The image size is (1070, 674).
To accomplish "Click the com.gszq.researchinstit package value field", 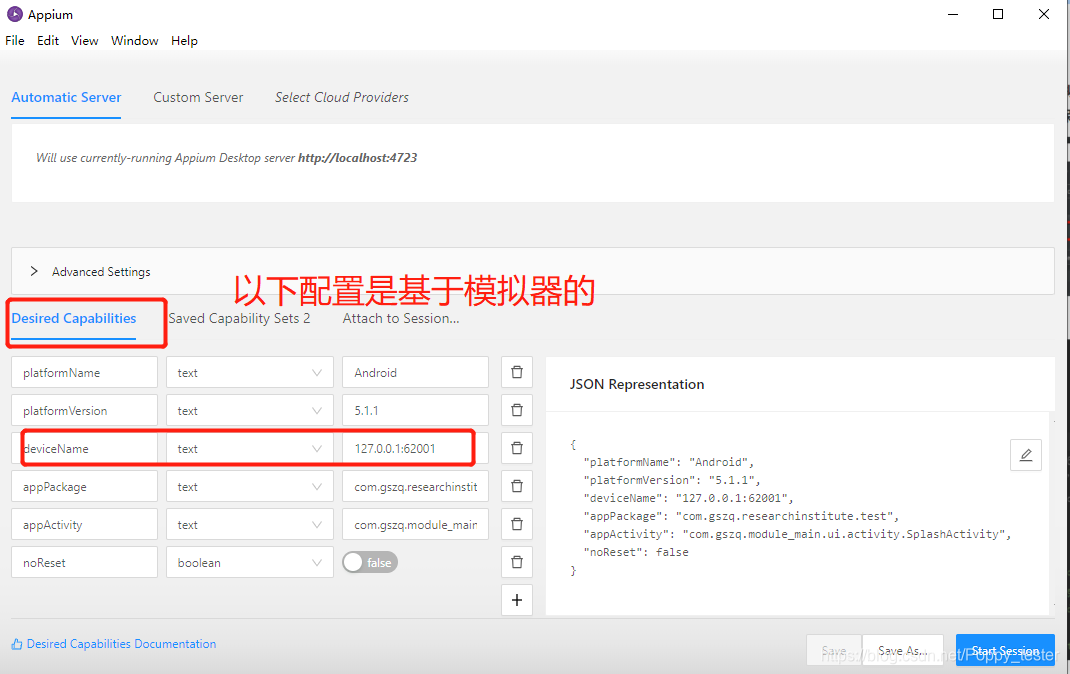I will point(416,486).
